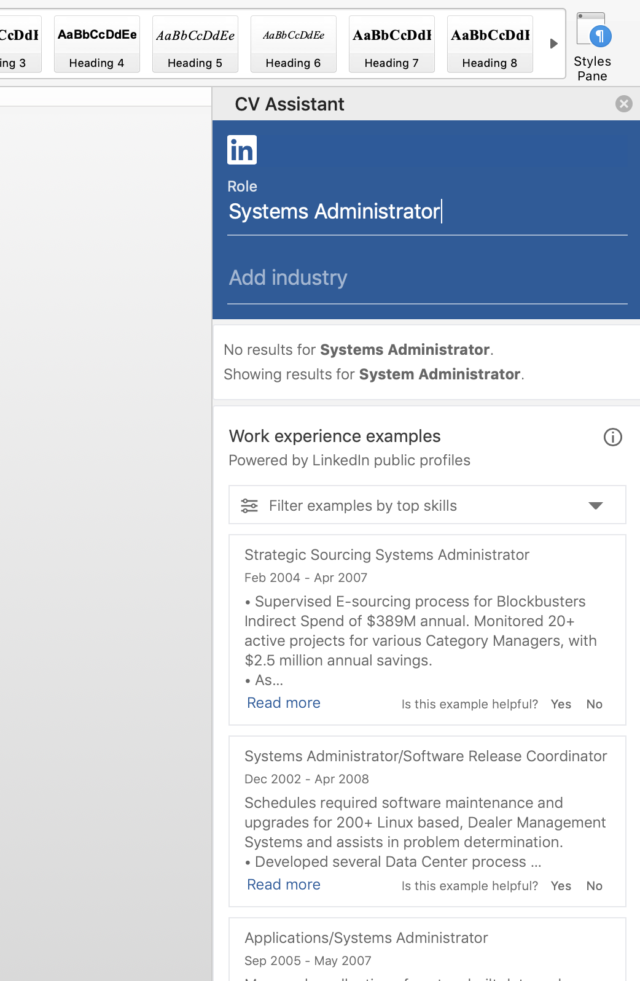Image resolution: width=640 pixels, height=981 pixels.
Task: Select the Heading 6 style
Action: (x=293, y=45)
